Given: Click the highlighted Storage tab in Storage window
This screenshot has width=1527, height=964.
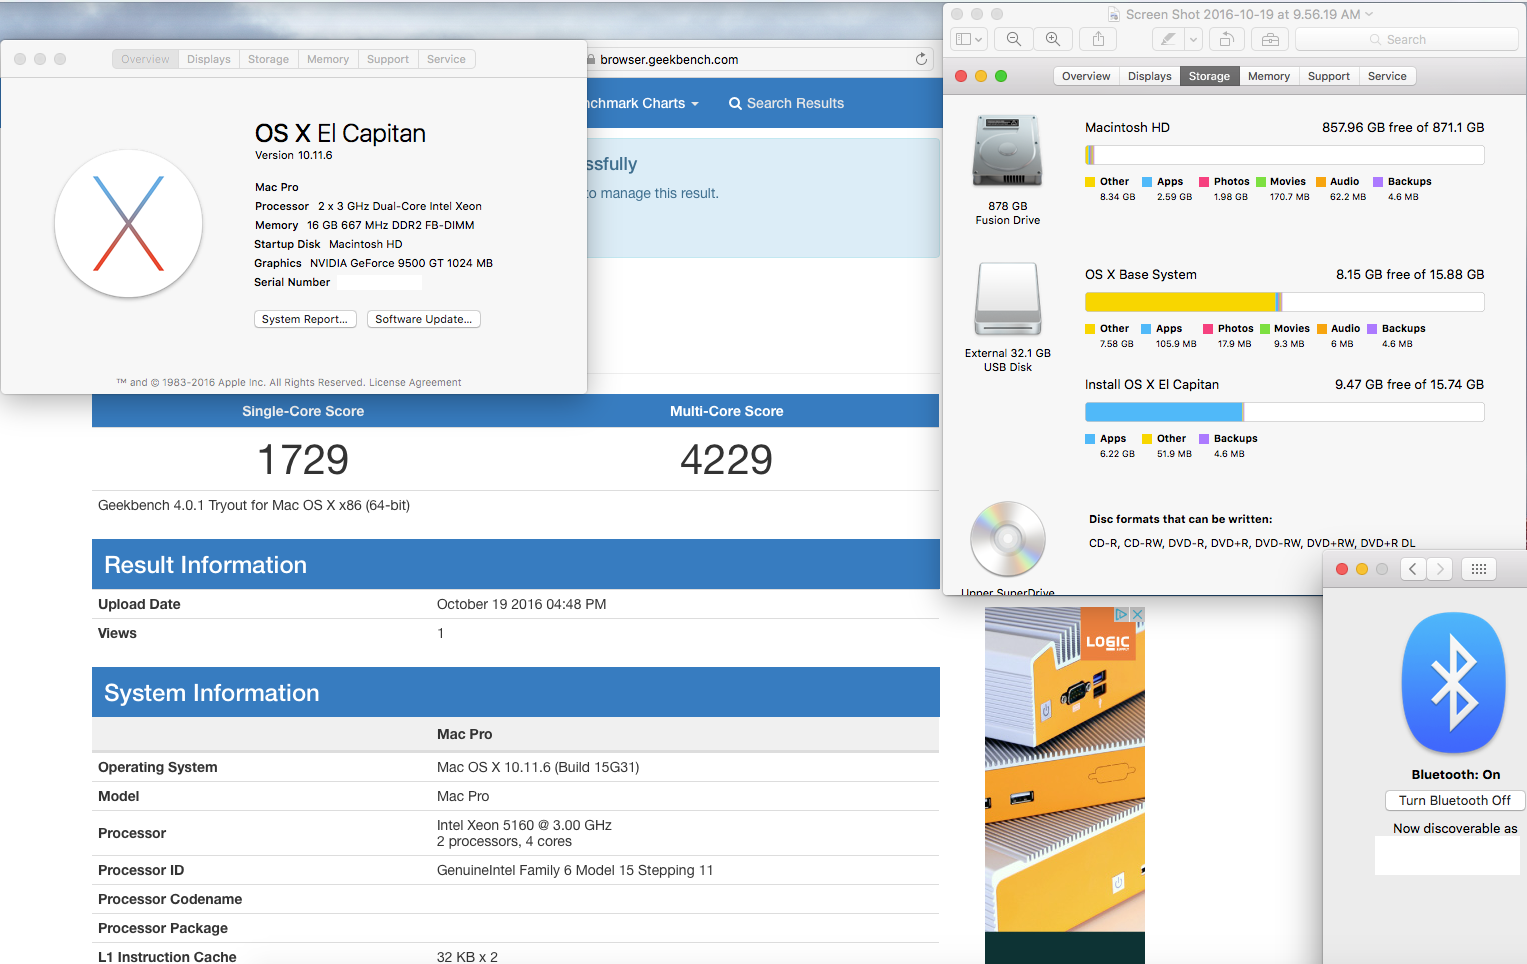Looking at the screenshot, I should click(x=1210, y=76).
